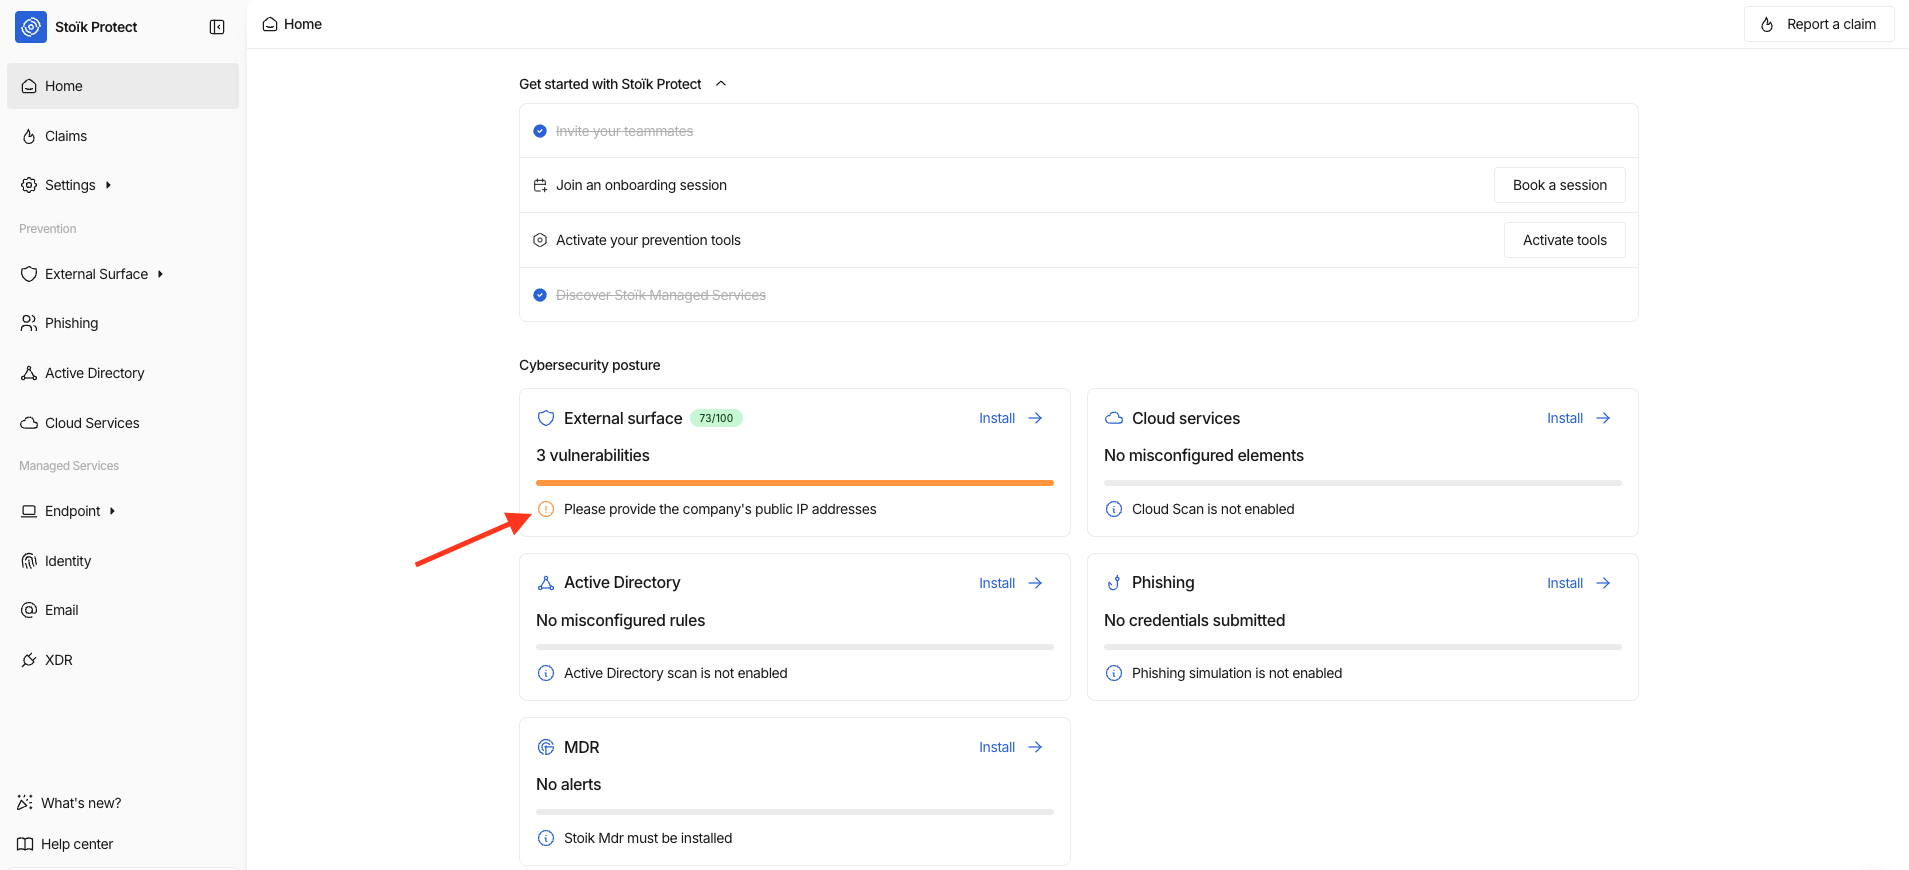1909x870 pixels.
Task: Click the shield icon in External surface card
Action: tap(546, 418)
